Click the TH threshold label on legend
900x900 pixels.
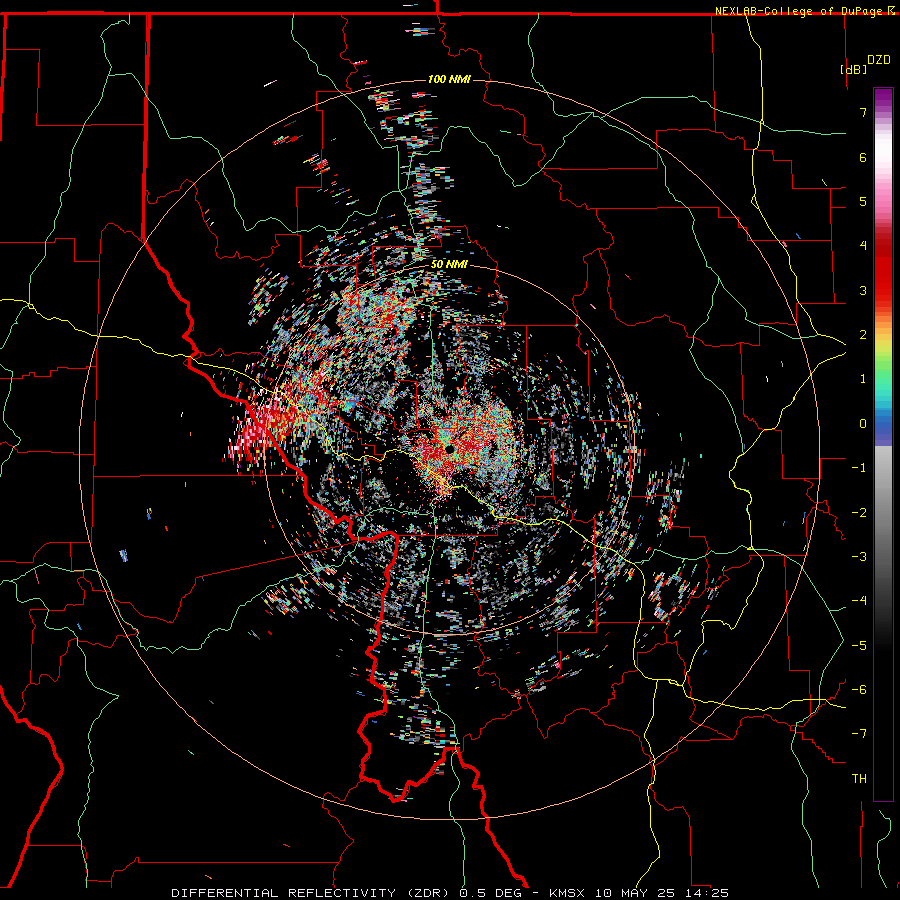tap(859, 779)
